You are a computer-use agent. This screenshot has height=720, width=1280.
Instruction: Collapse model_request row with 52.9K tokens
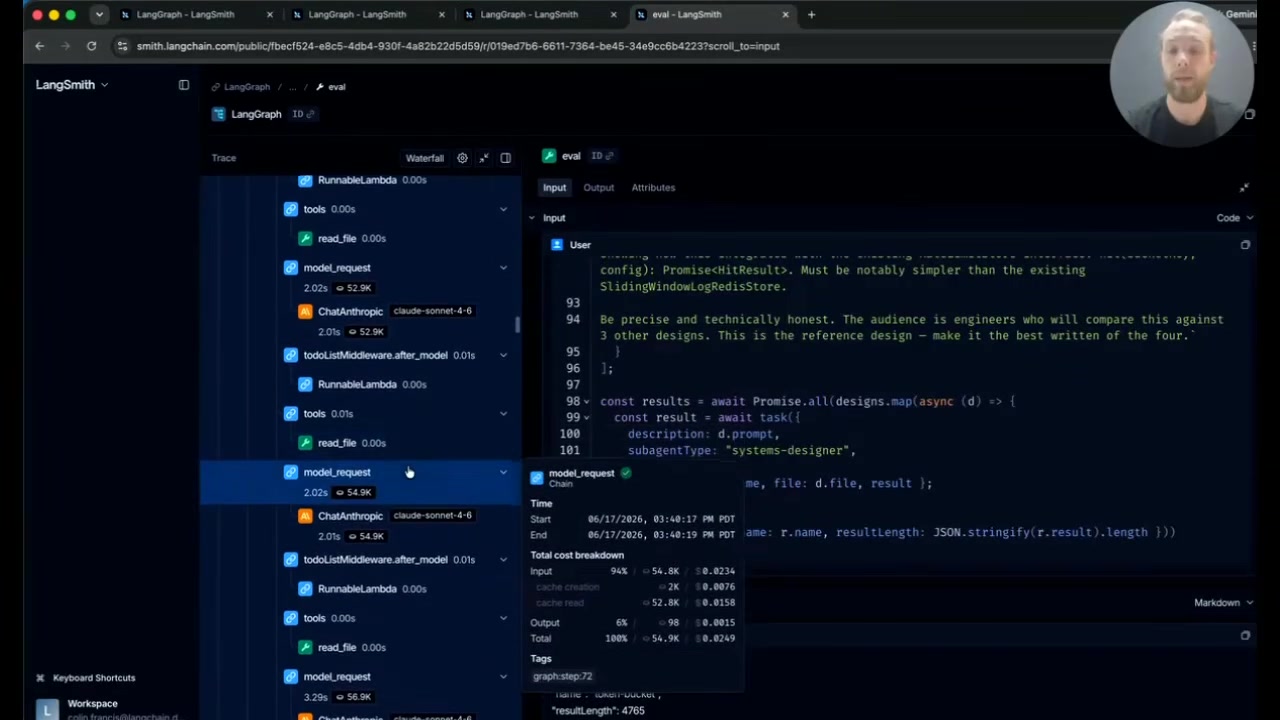pos(503,268)
